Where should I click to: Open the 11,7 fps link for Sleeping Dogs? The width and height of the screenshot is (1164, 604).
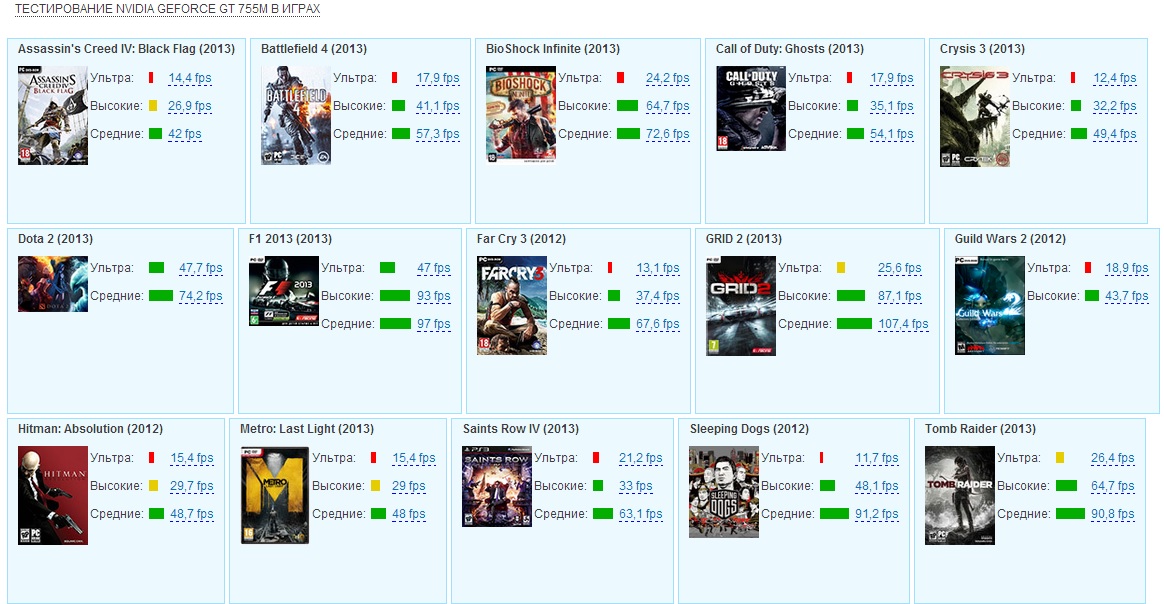click(877, 458)
